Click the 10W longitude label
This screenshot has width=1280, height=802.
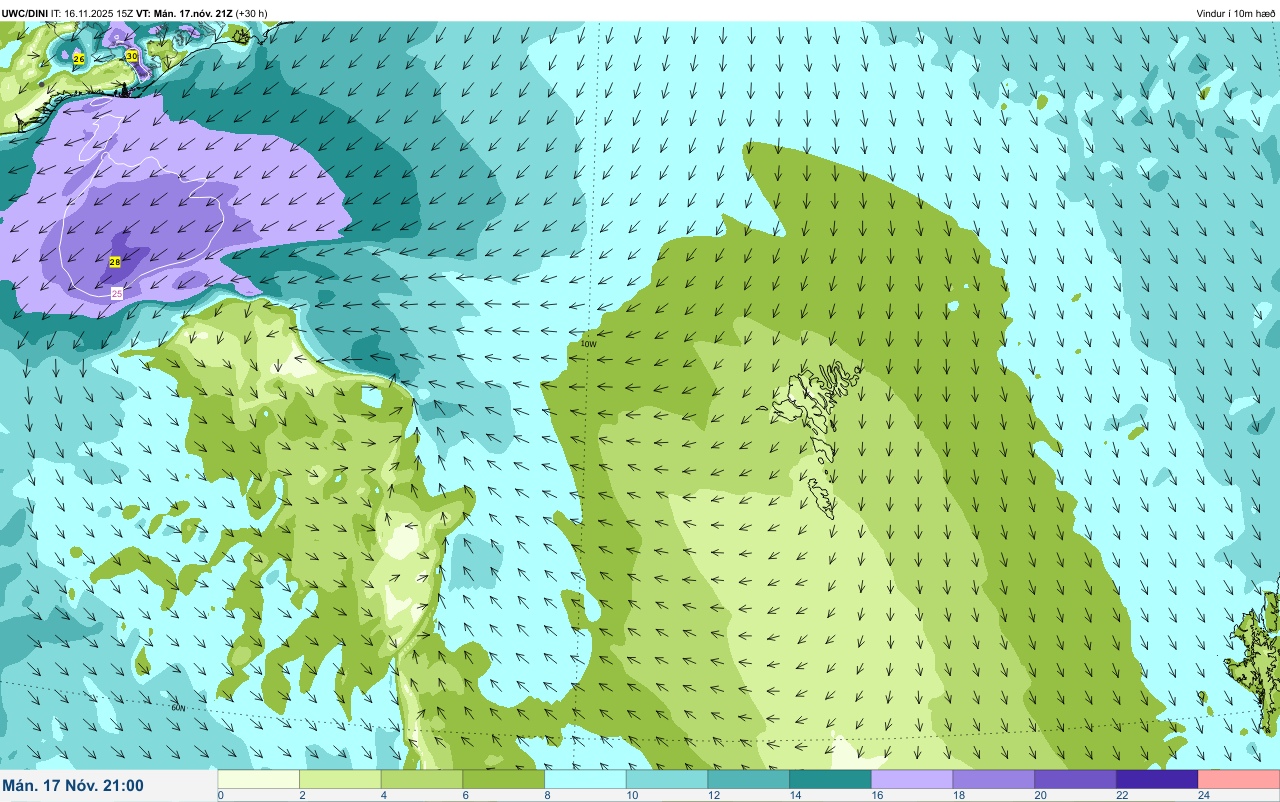click(588, 344)
